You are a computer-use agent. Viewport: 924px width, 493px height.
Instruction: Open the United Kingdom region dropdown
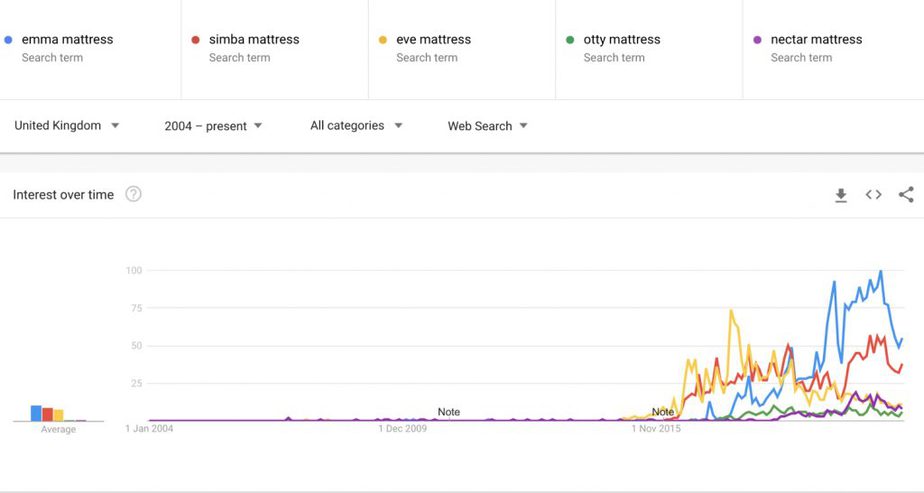coord(67,125)
